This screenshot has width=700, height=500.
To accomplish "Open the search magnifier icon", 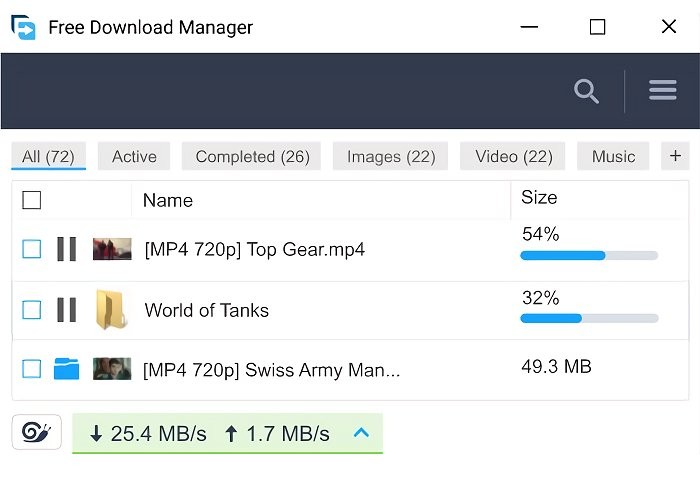I will 586,92.
